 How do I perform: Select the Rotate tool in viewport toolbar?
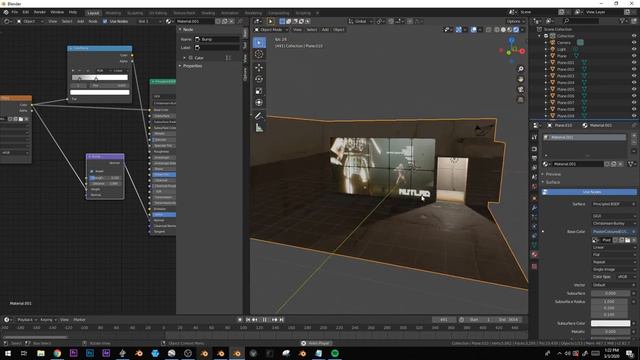click(259, 79)
